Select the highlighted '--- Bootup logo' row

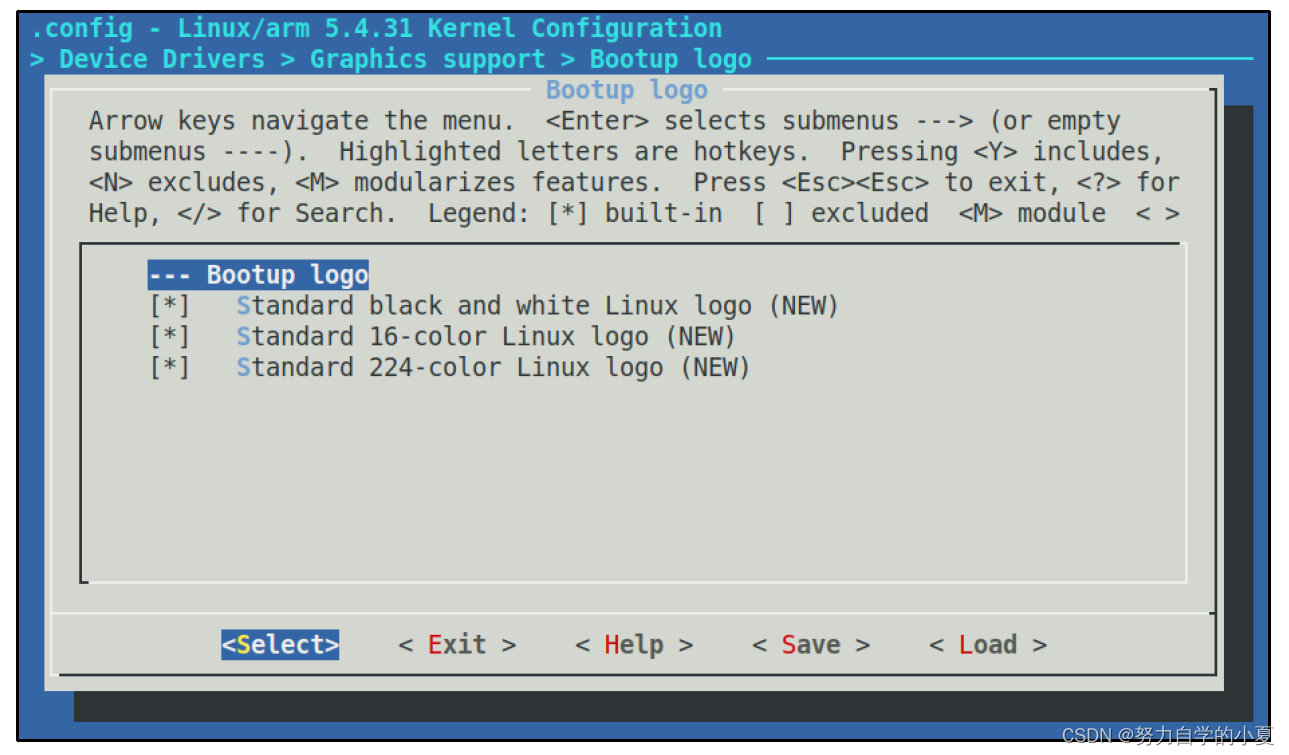[x=258, y=275]
